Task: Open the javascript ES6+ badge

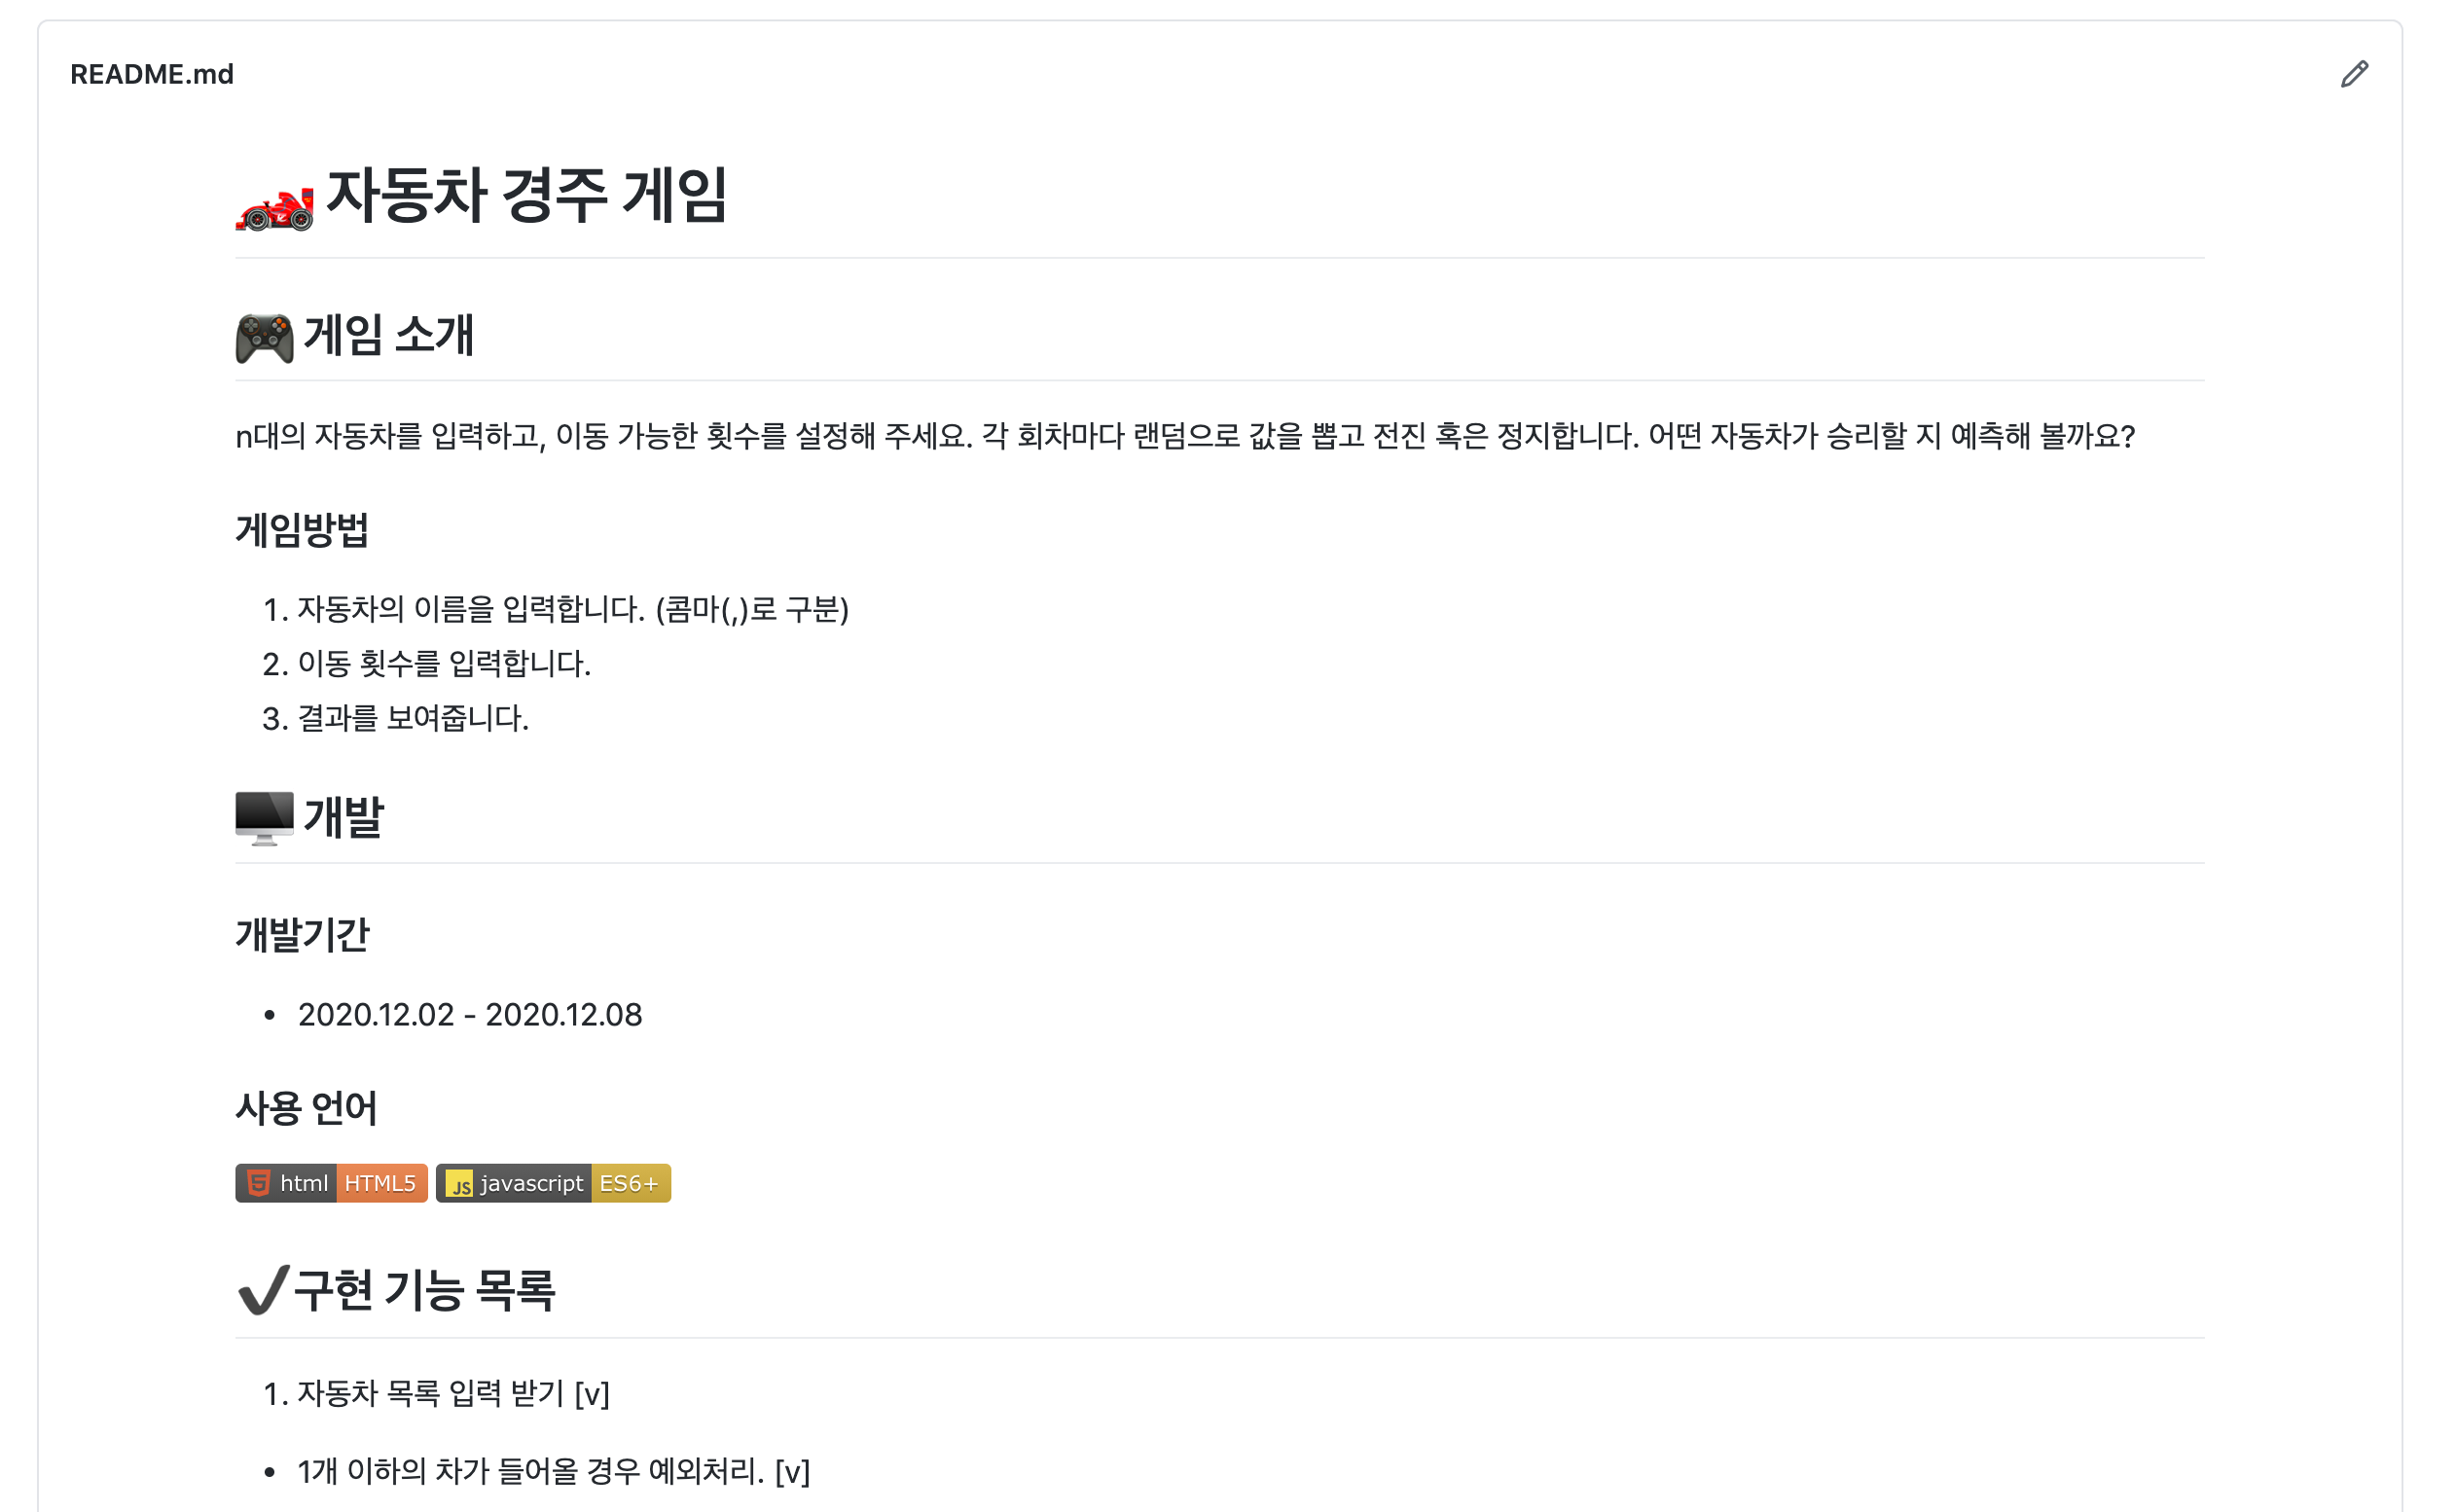Action: click(553, 1183)
